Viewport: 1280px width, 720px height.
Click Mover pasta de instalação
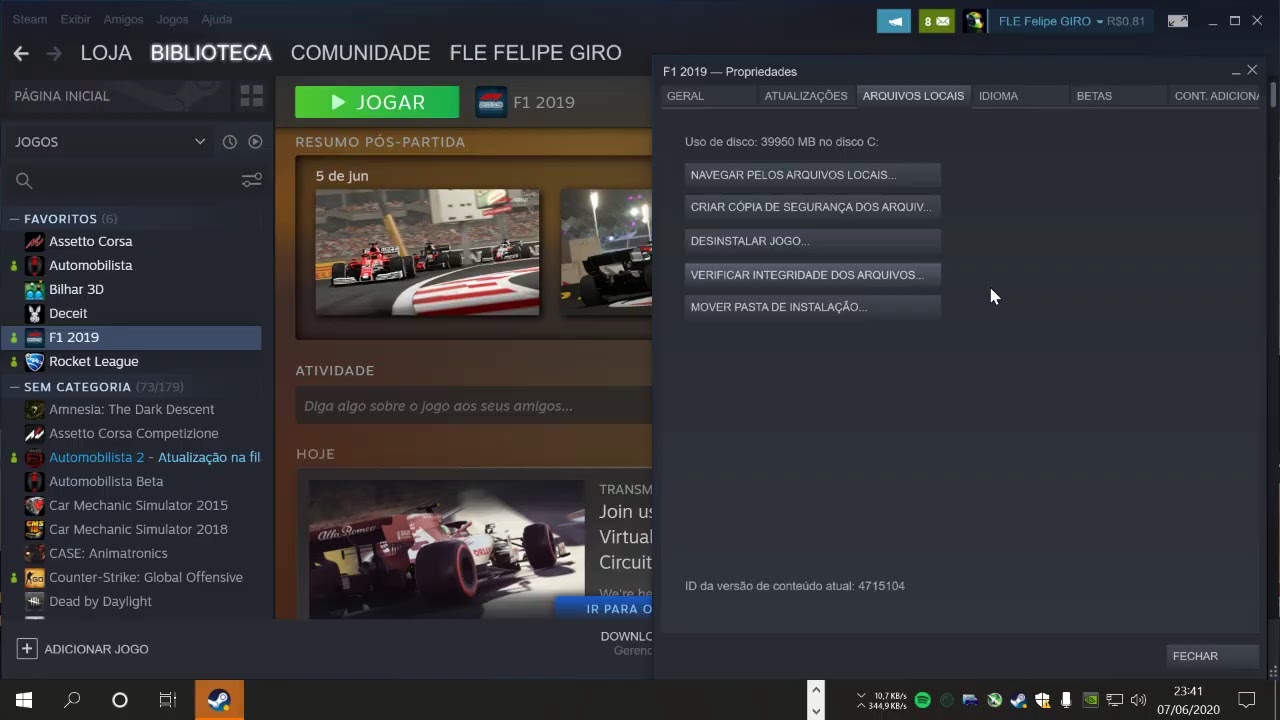point(813,307)
